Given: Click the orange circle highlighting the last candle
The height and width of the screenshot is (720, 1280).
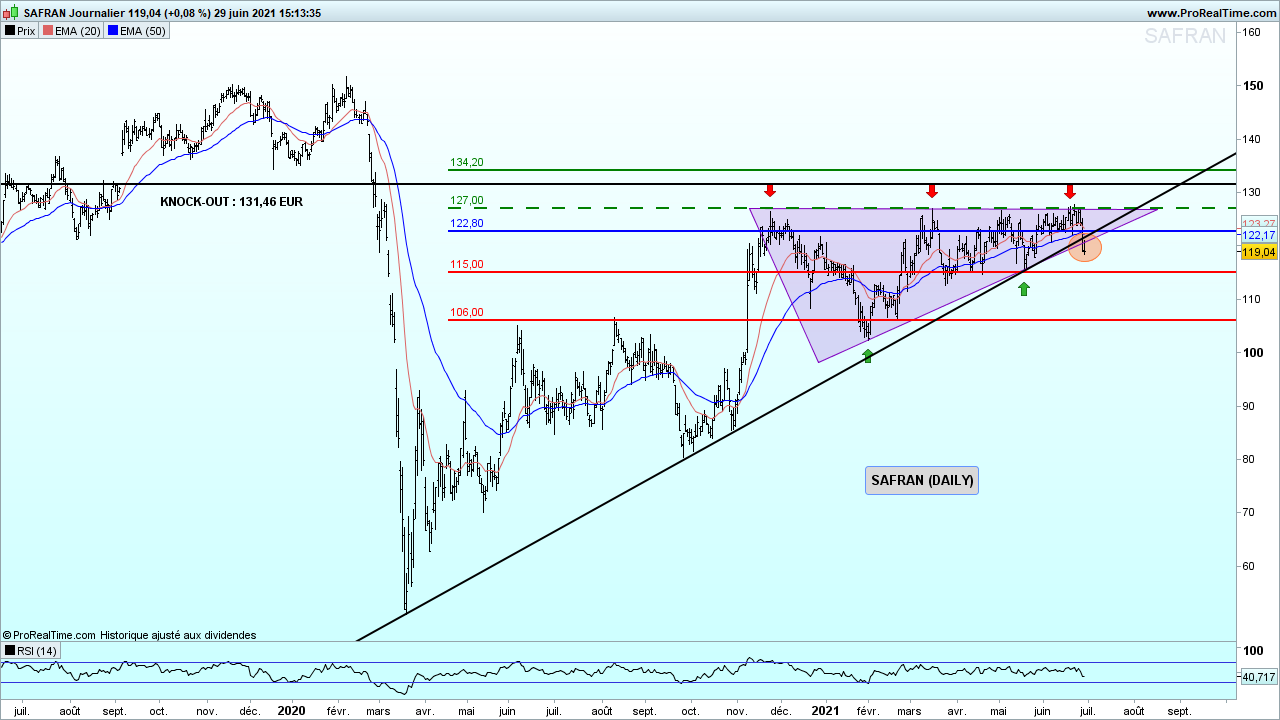Looking at the screenshot, I should 1085,248.
